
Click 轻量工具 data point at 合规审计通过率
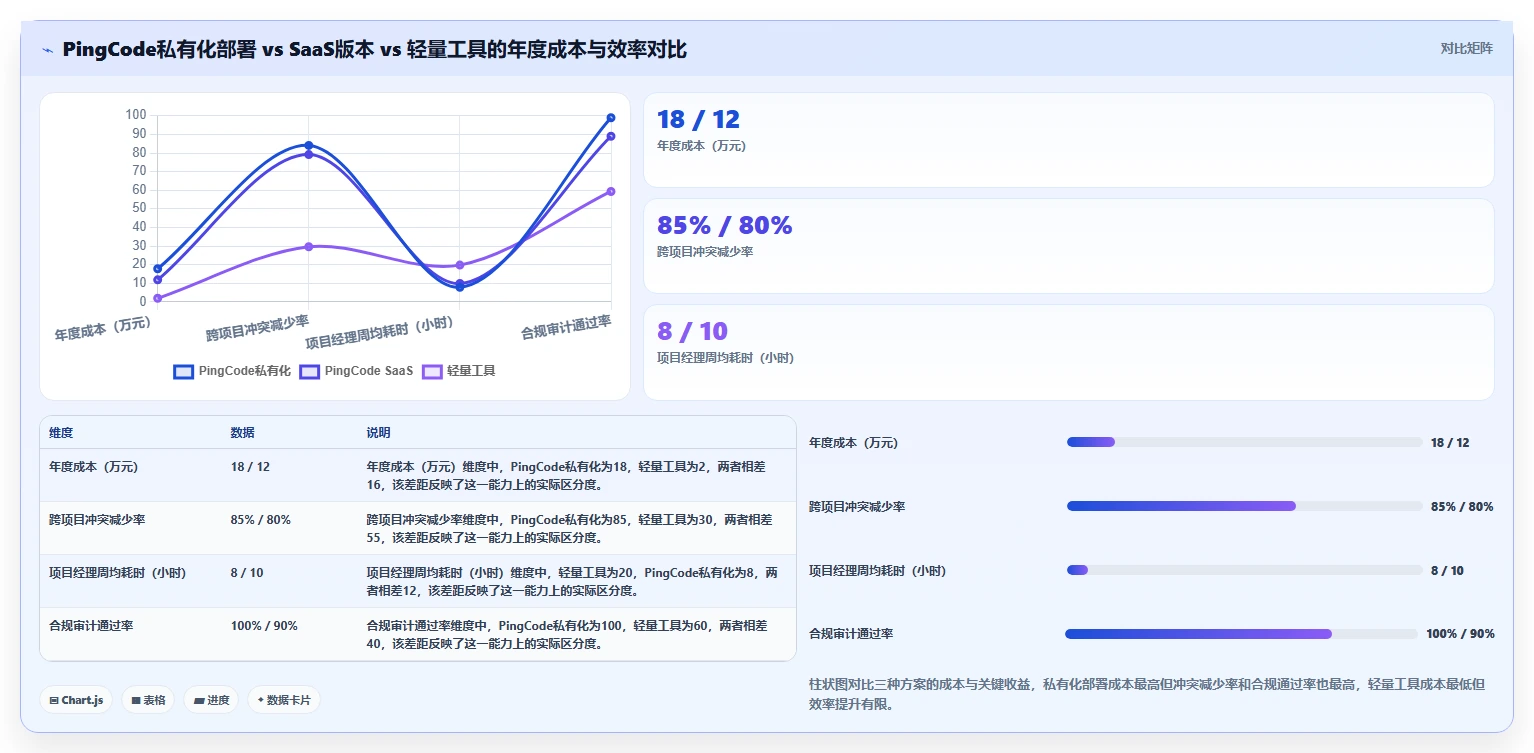[611, 191]
